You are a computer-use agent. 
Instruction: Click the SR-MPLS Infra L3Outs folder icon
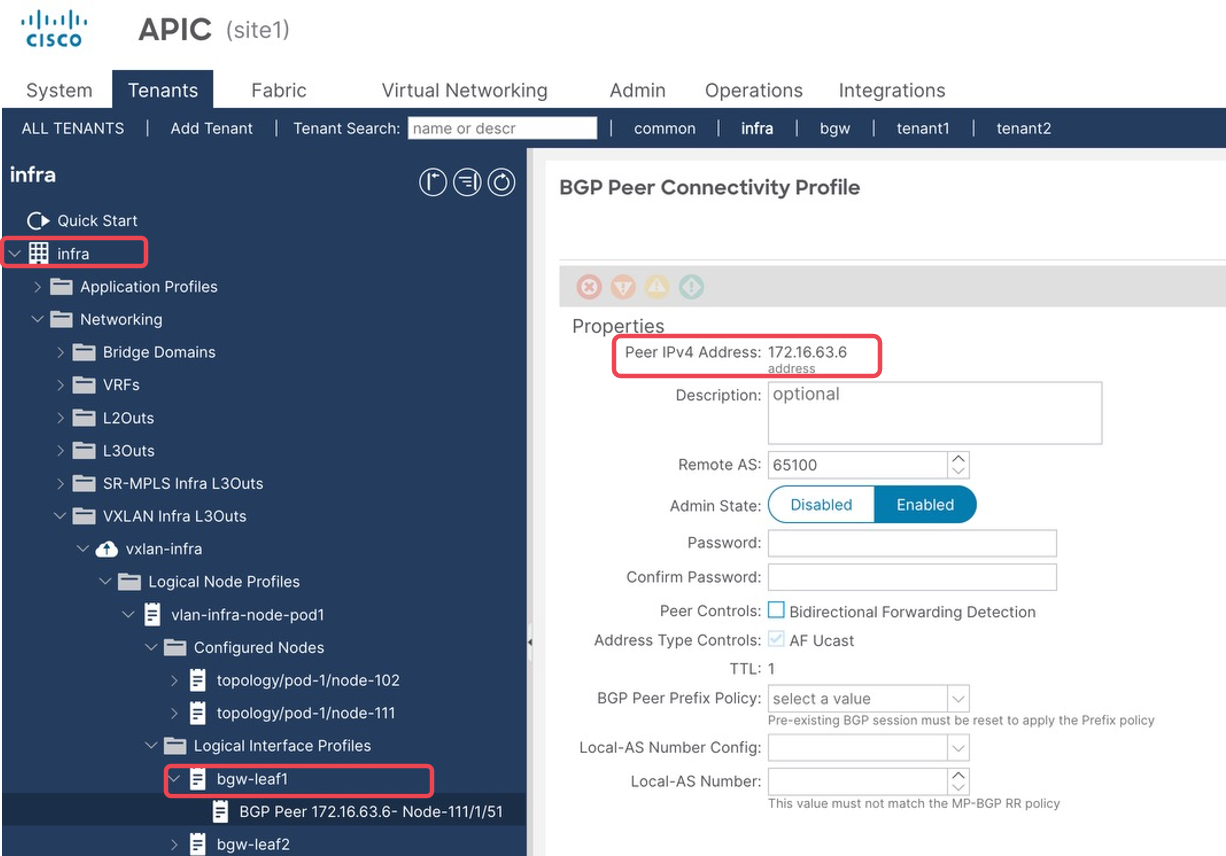[x=84, y=484]
